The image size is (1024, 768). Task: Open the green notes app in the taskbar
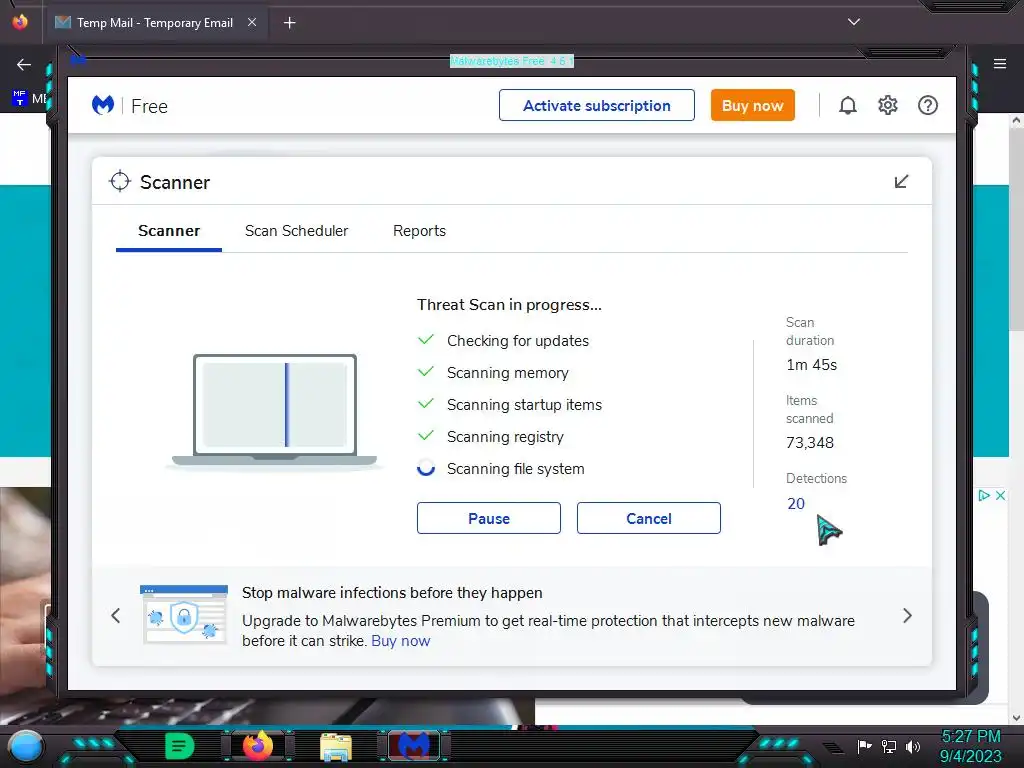tap(180, 746)
